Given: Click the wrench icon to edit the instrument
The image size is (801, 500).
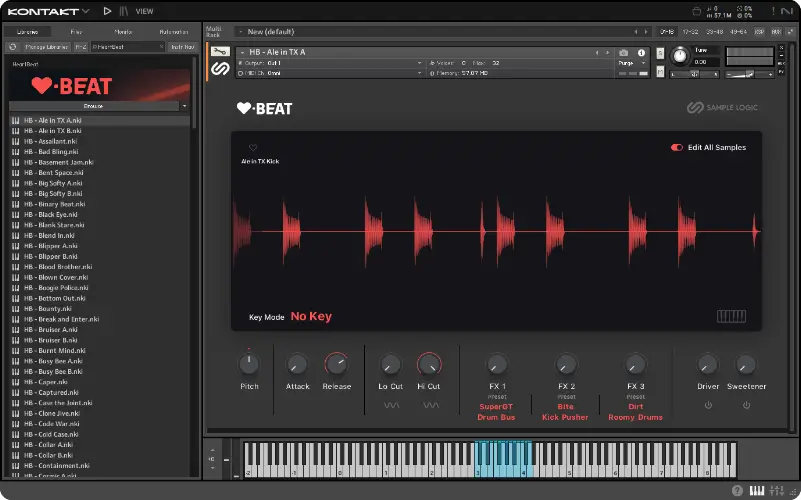Looking at the screenshot, I should tap(220, 51).
